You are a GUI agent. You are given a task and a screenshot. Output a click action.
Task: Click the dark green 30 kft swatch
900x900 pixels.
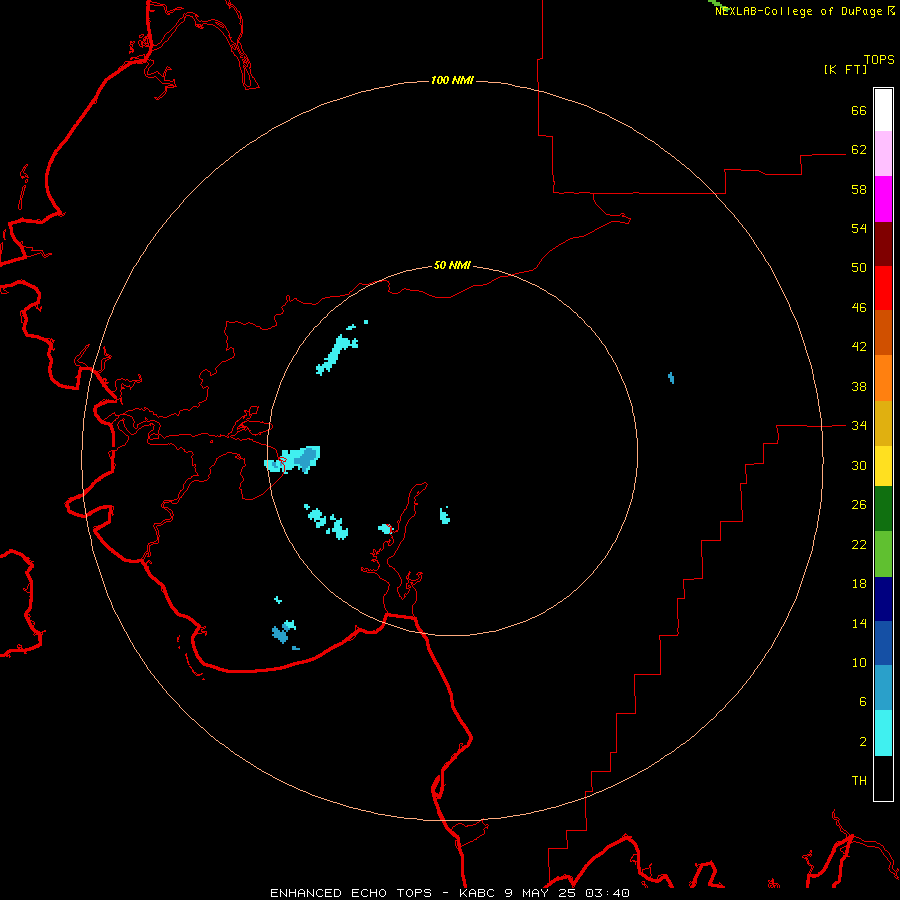[x=883, y=509]
